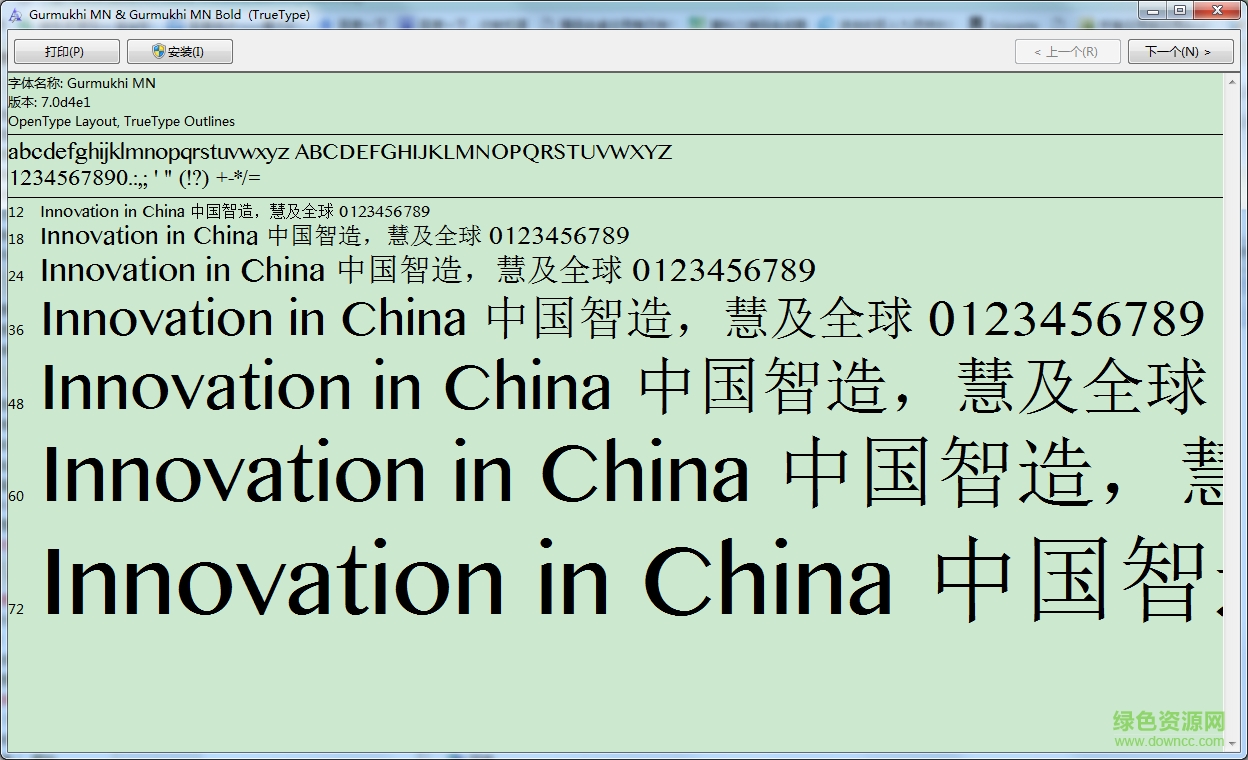Click the 版本: 7.0d4e1 version text
This screenshot has width=1248, height=760.
50,102
